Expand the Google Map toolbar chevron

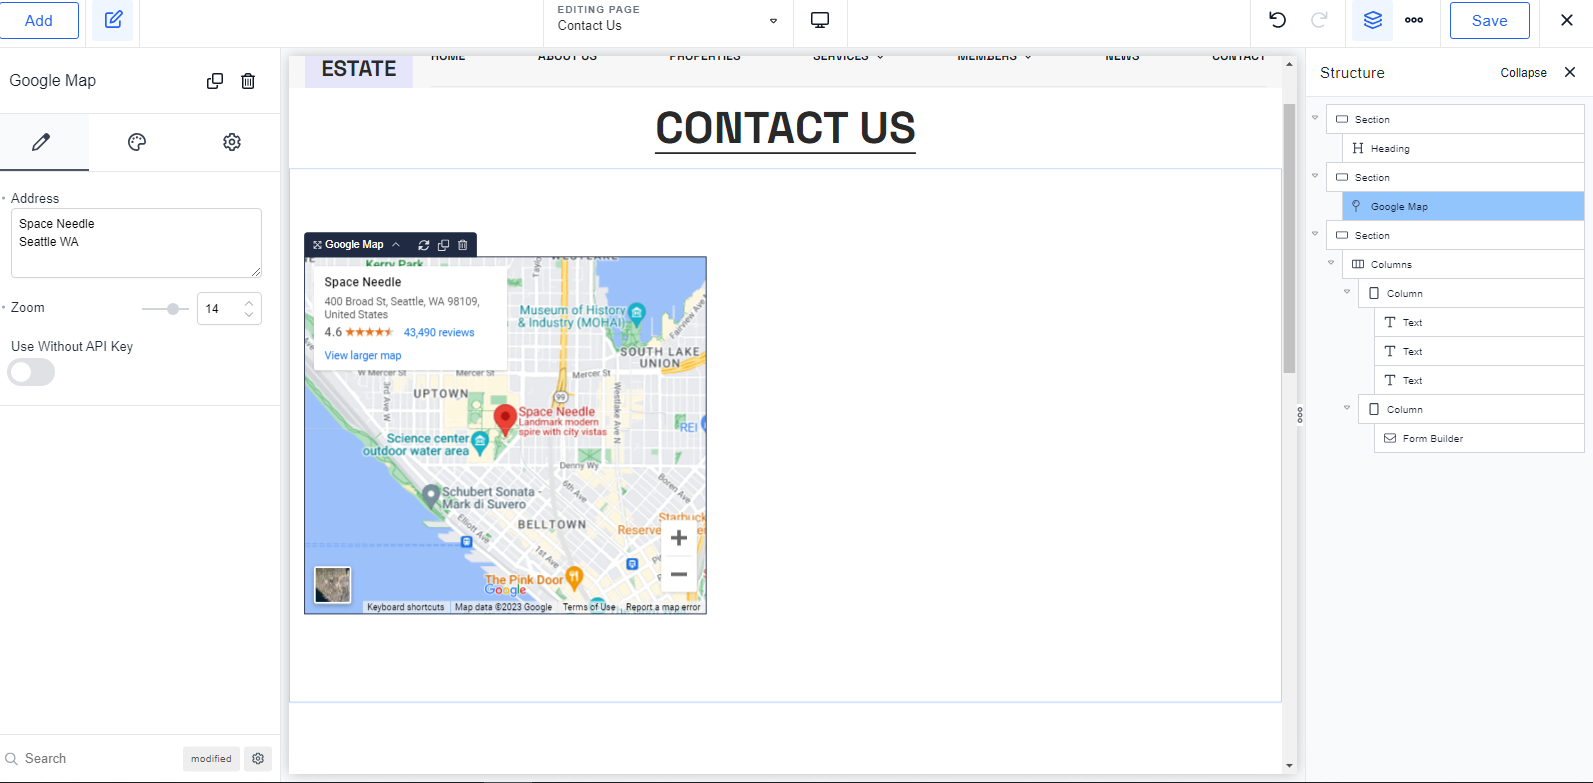[x=396, y=245]
